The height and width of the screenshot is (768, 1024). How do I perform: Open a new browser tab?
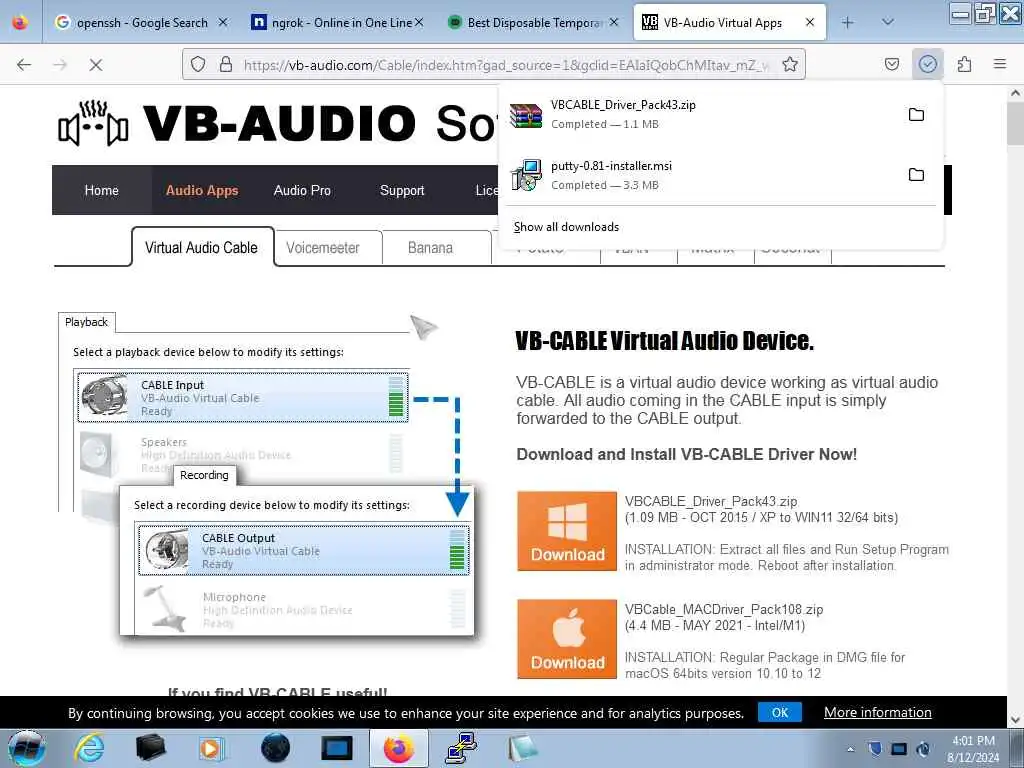[847, 23]
